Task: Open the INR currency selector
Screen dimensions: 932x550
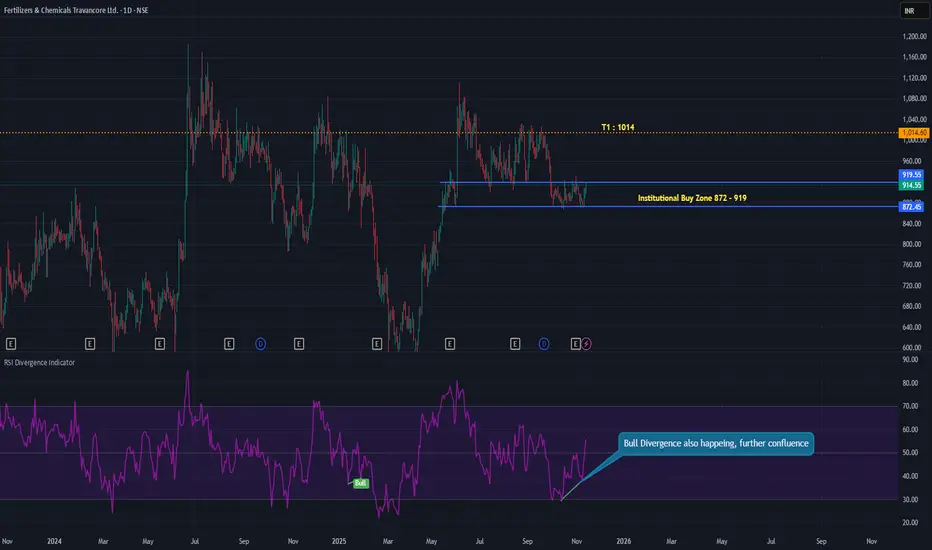Action: 914,11
